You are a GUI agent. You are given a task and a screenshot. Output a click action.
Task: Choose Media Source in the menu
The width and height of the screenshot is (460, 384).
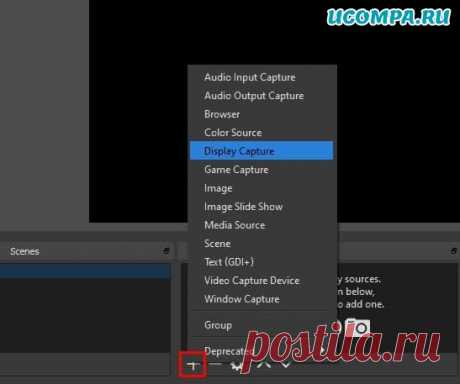pyautogui.click(x=261, y=225)
